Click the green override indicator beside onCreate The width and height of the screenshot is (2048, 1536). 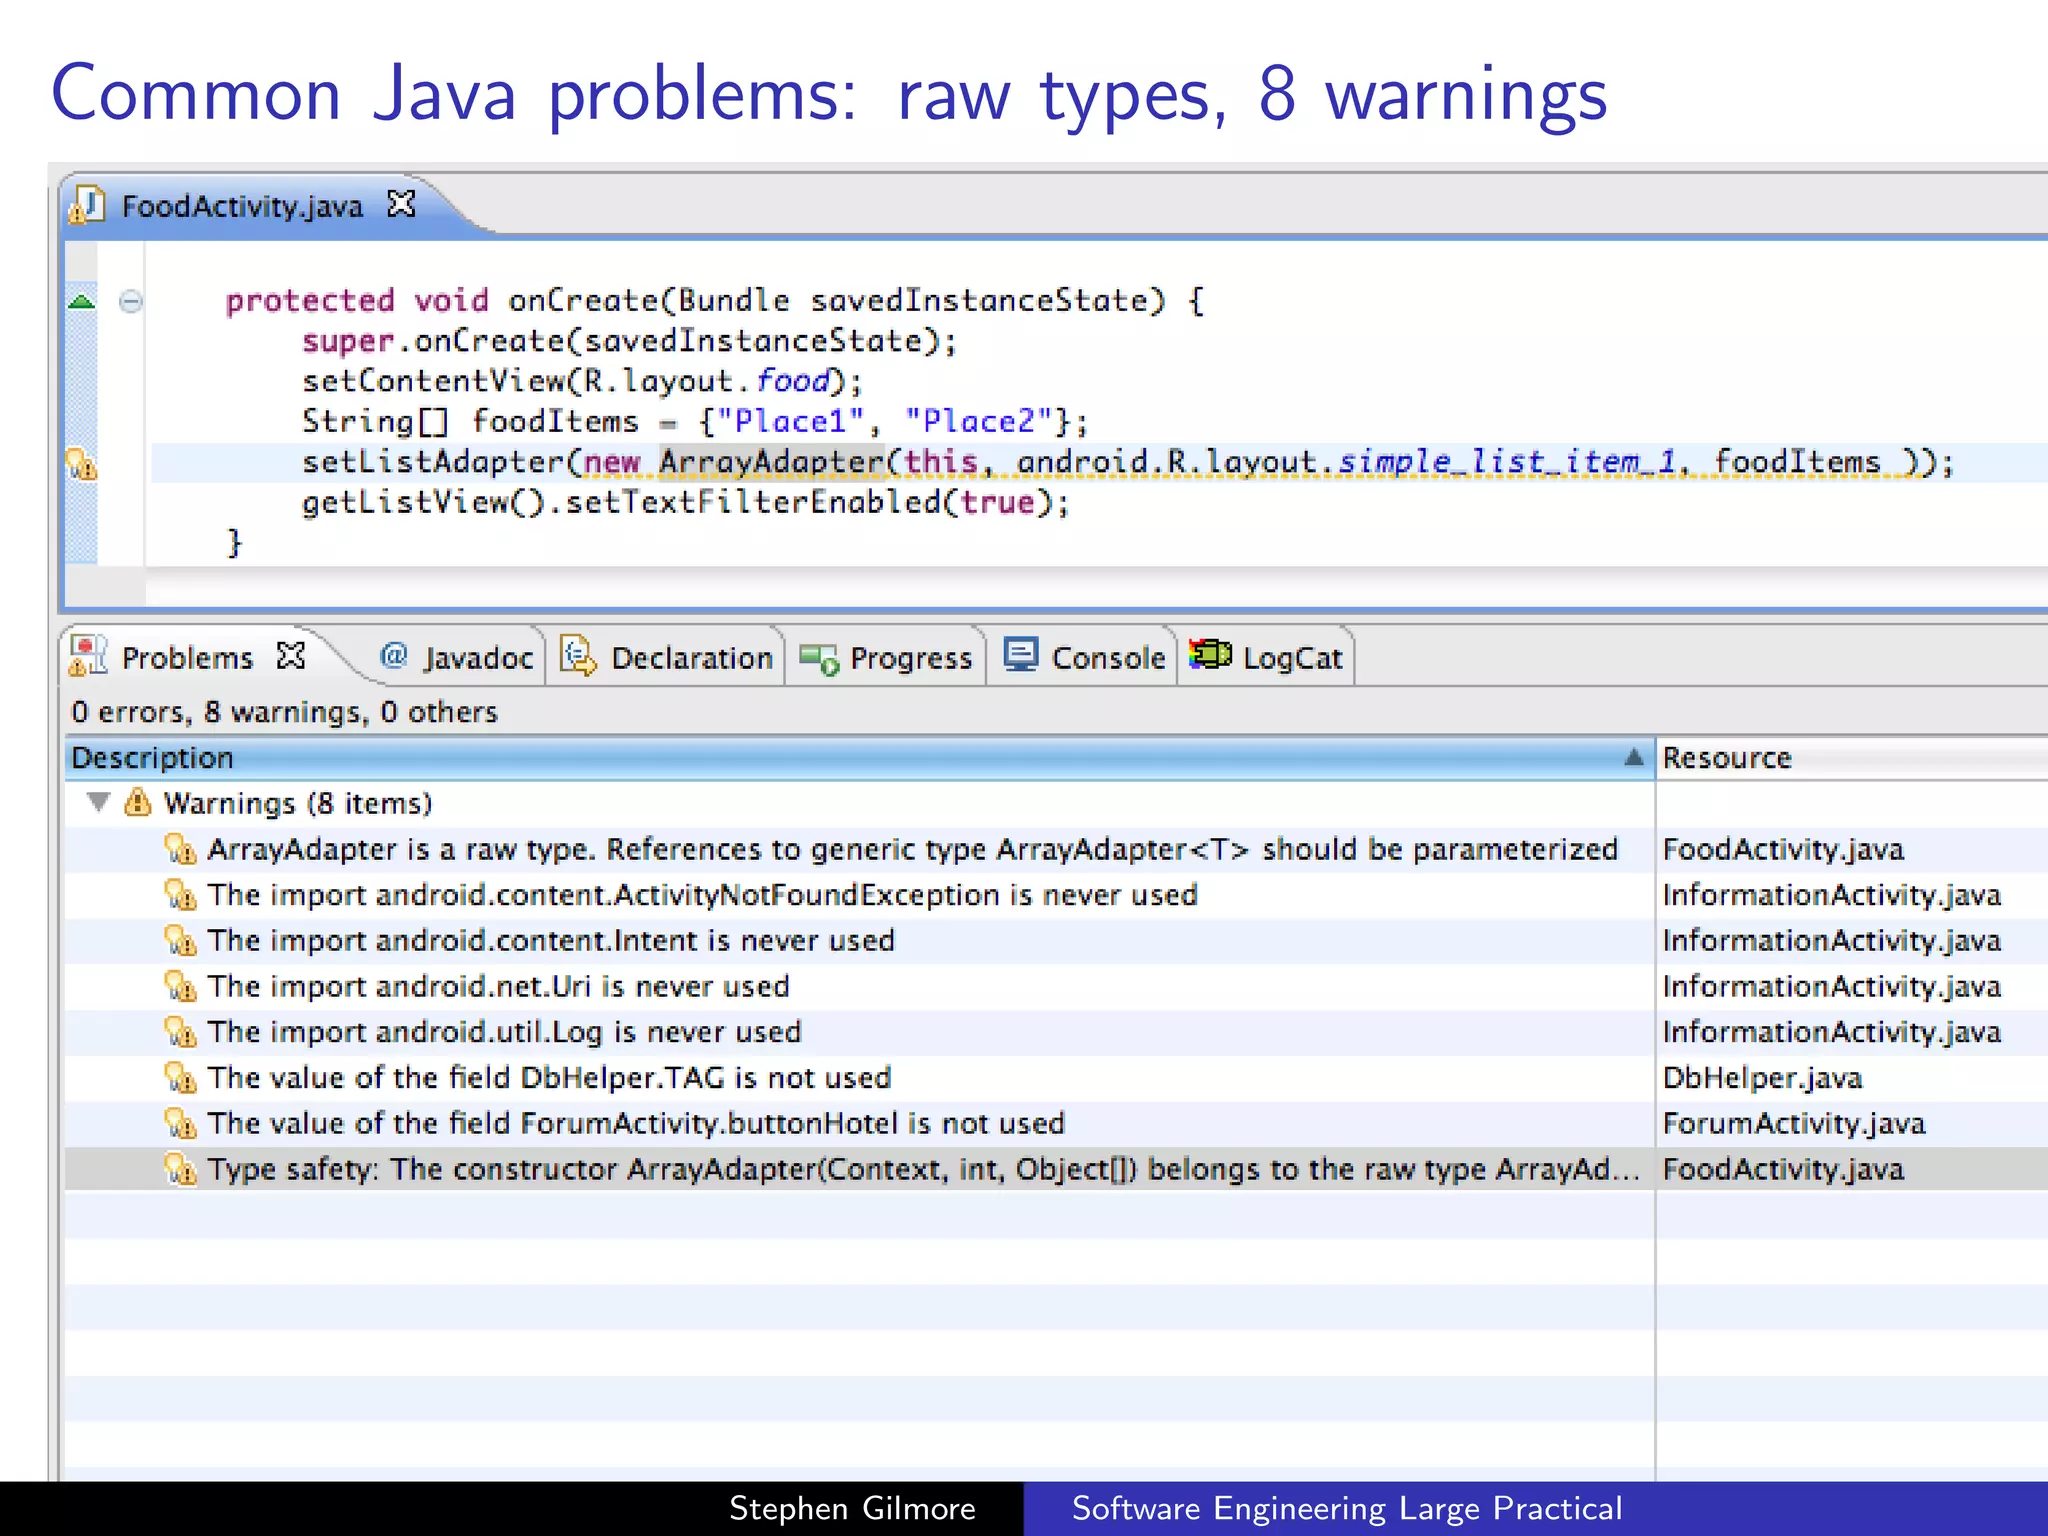[81, 301]
